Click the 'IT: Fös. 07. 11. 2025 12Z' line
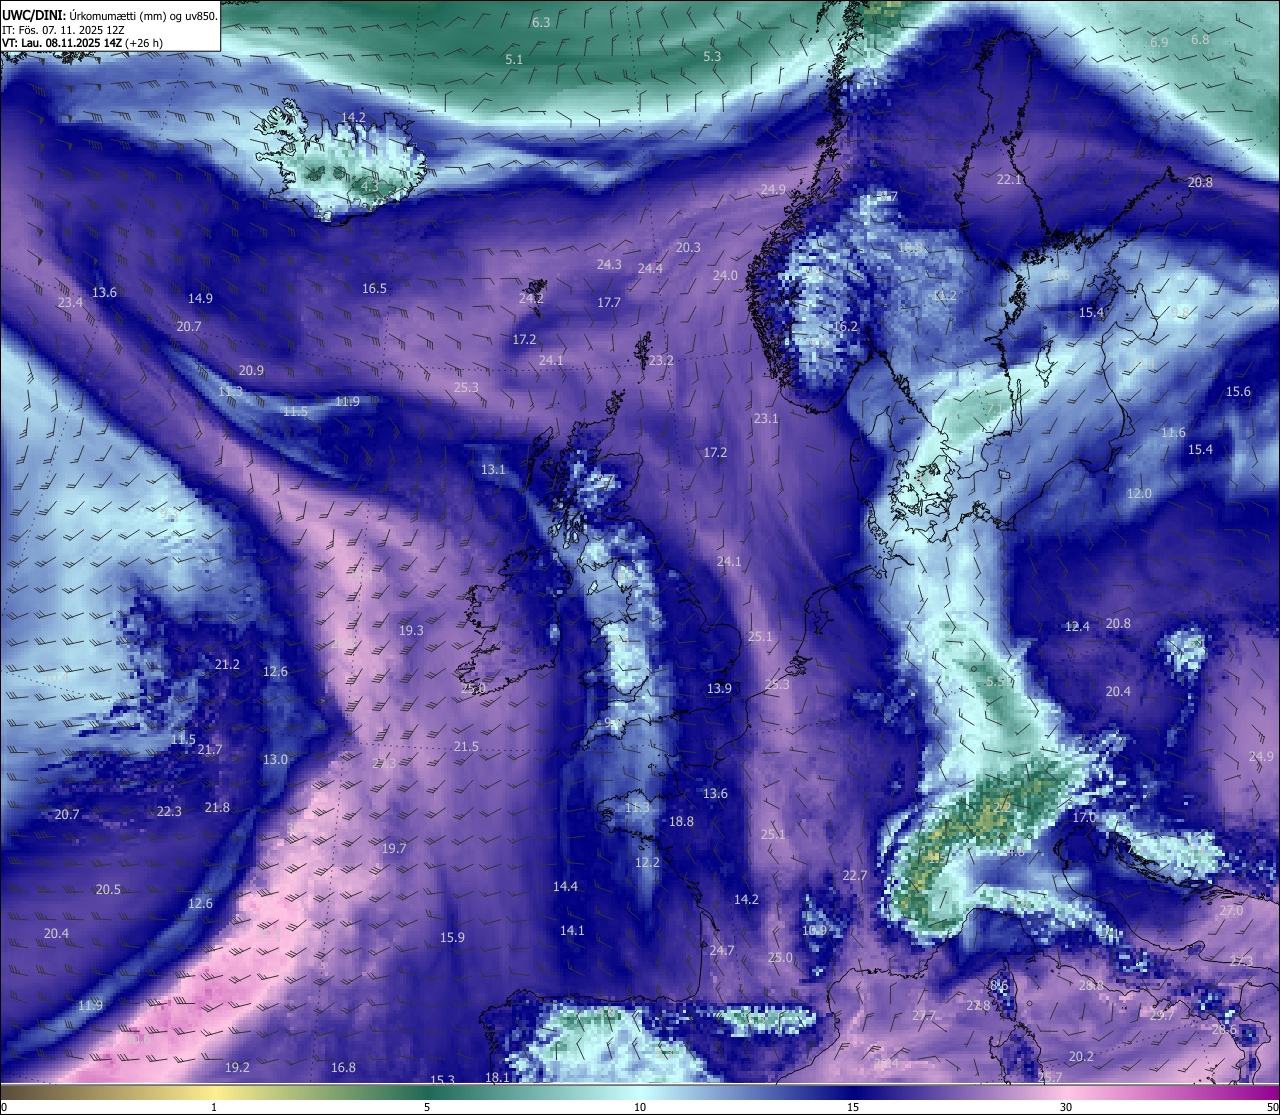This screenshot has width=1280, height=1115. pos(63,30)
